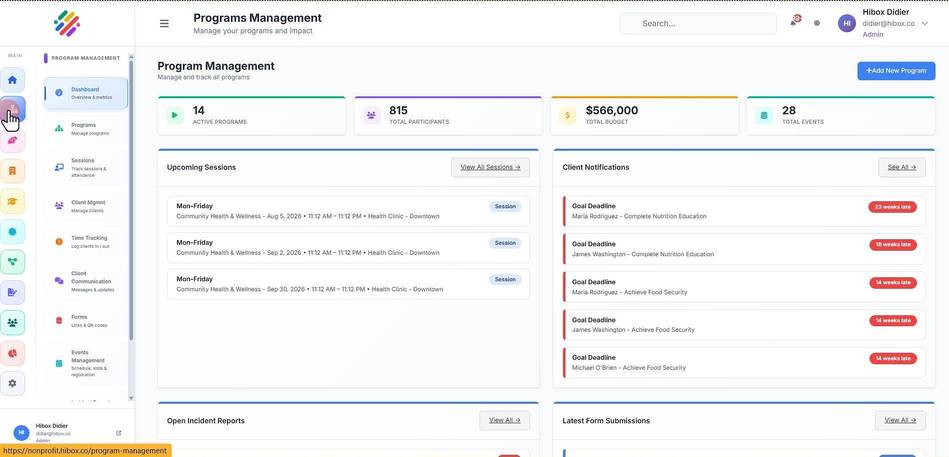The image size is (949, 457).
Task: Open the pink handshake icon in rail
Action: (12, 140)
